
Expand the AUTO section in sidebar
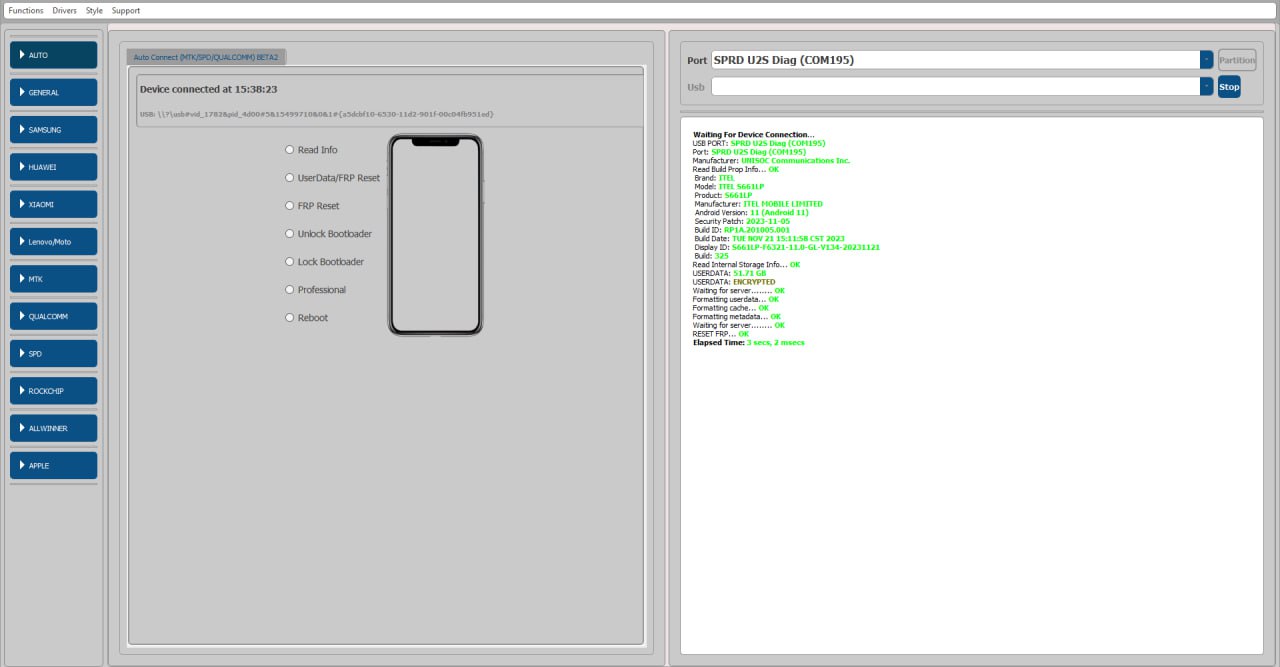point(54,55)
